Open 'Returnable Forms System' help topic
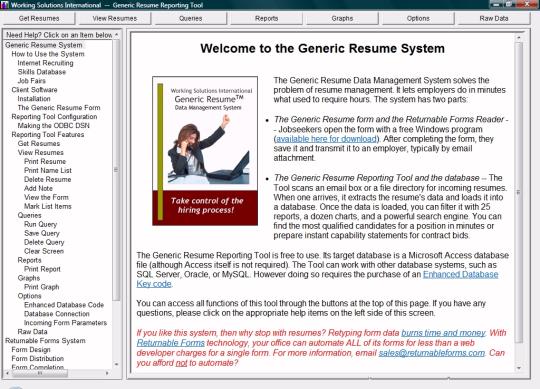 coord(45,340)
